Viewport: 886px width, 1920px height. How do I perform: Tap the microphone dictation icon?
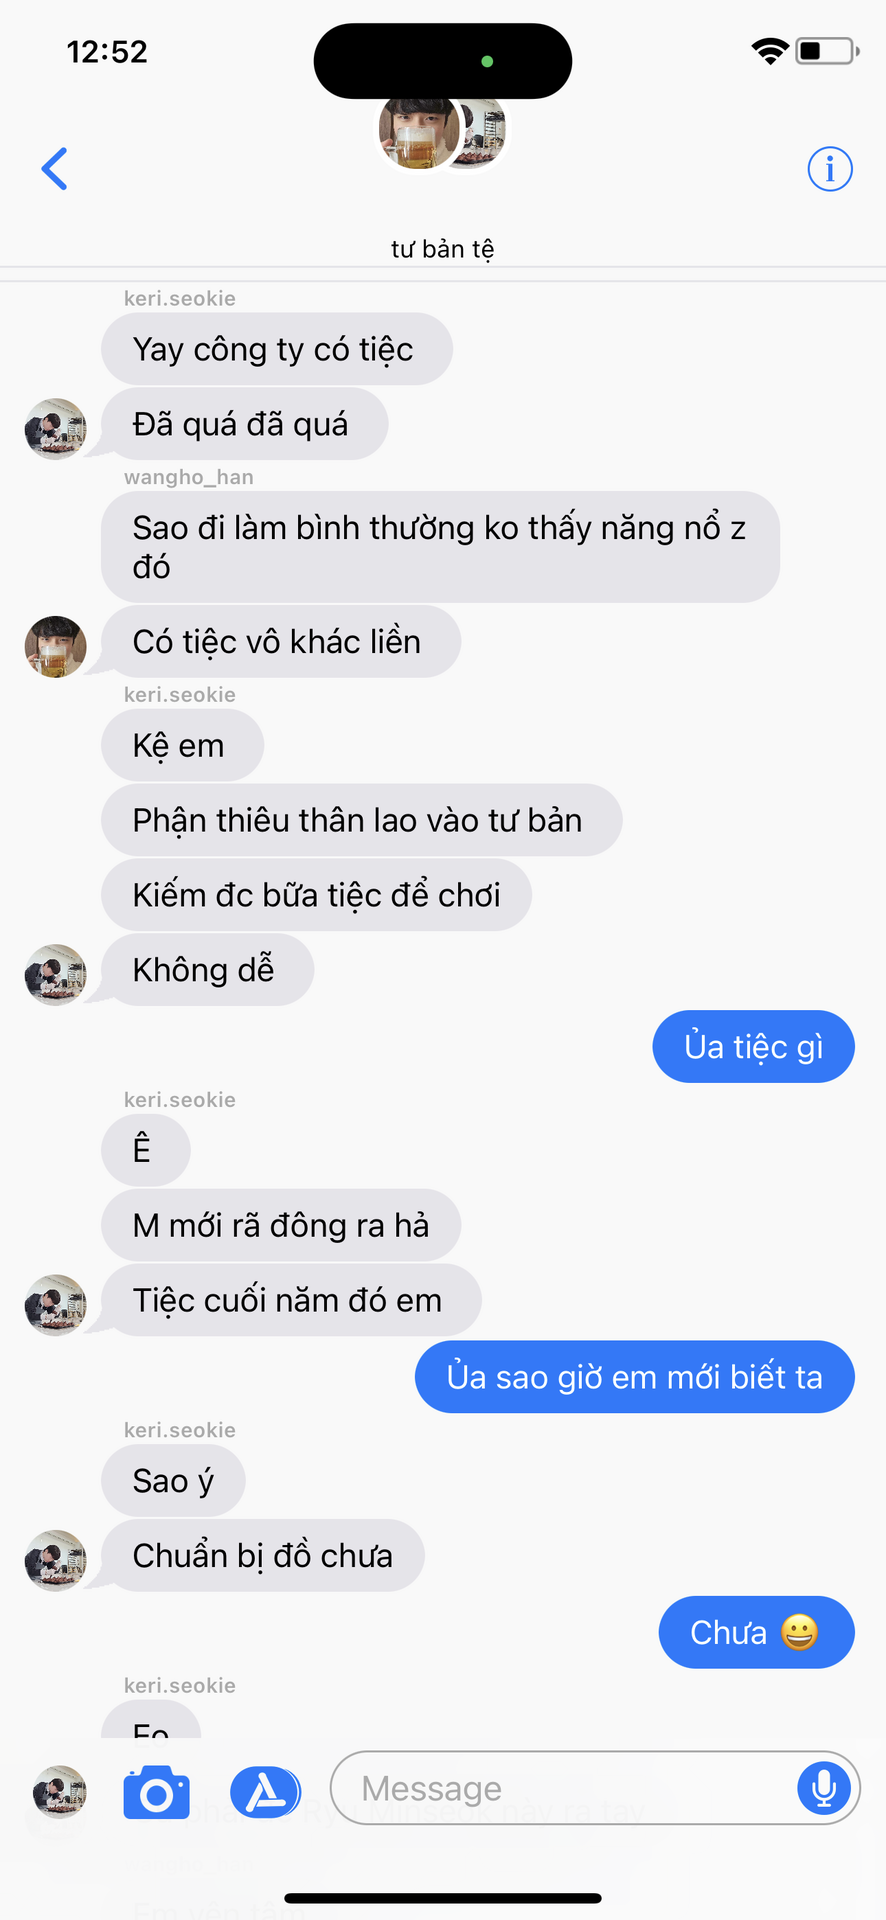(824, 1788)
